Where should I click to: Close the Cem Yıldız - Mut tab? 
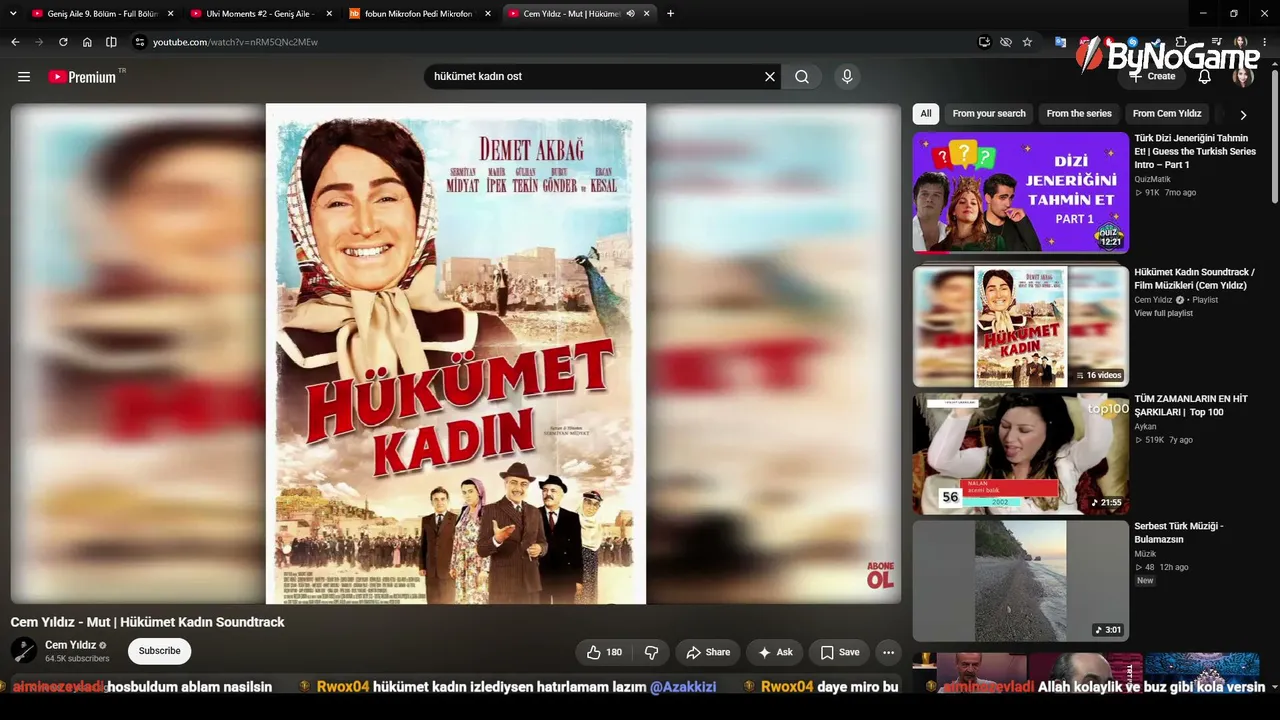pos(647,13)
